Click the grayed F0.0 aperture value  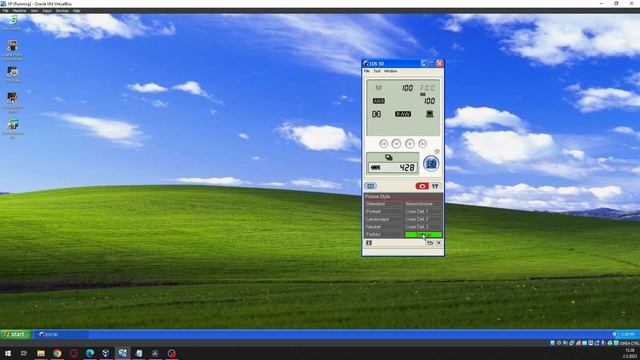click(427, 88)
